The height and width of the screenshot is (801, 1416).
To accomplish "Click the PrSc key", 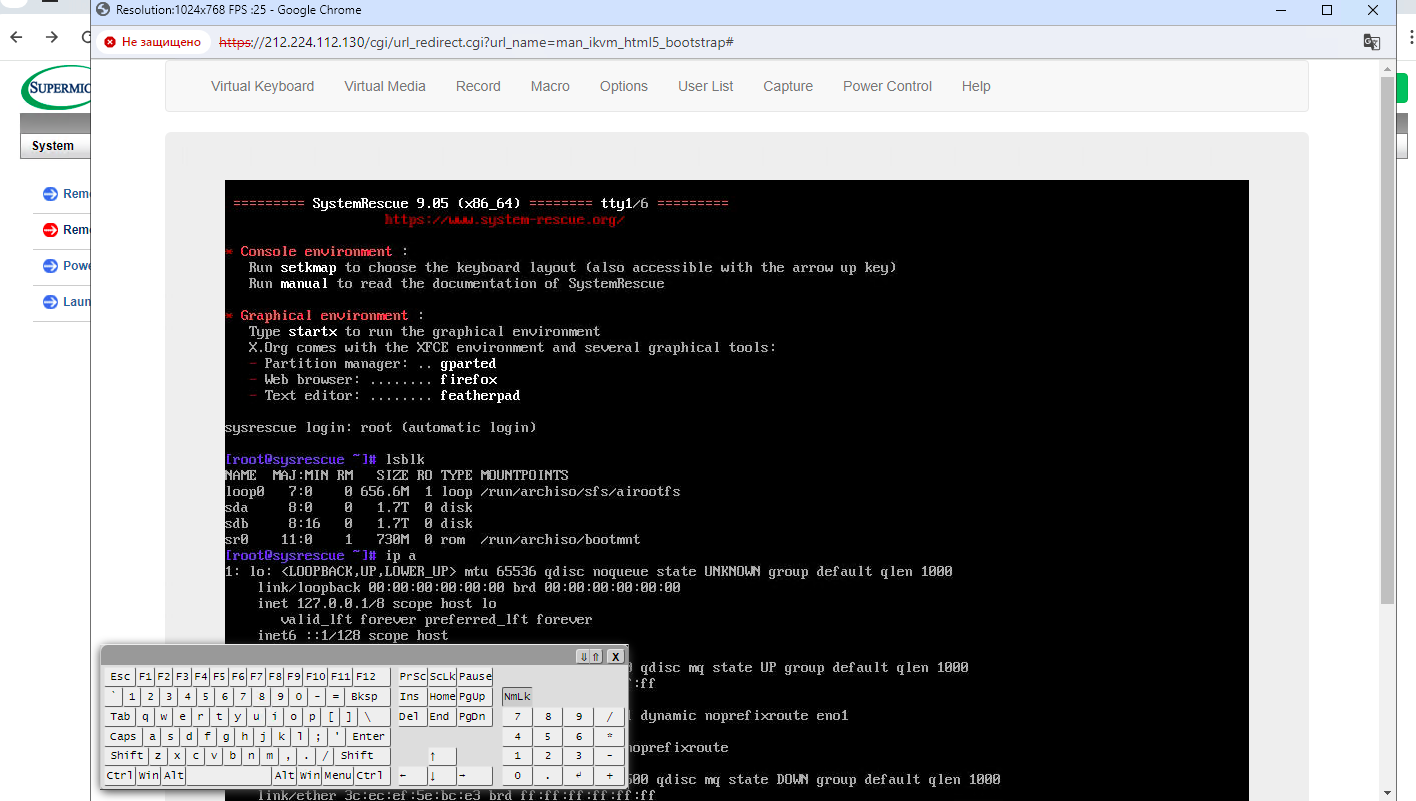I will pyautogui.click(x=412, y=676).
